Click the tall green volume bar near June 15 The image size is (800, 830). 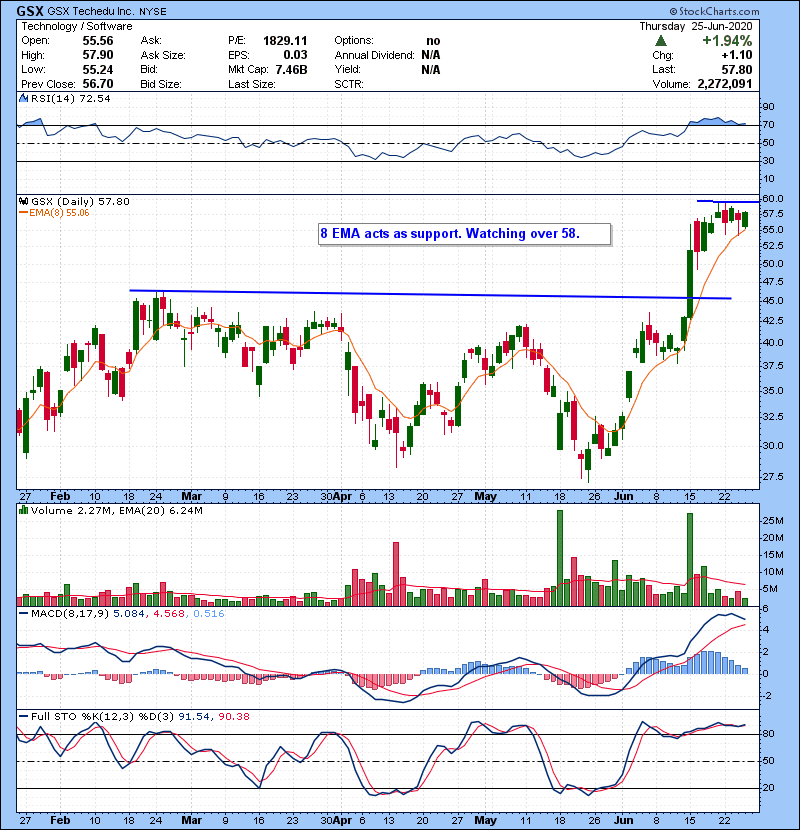pos(689,560)
